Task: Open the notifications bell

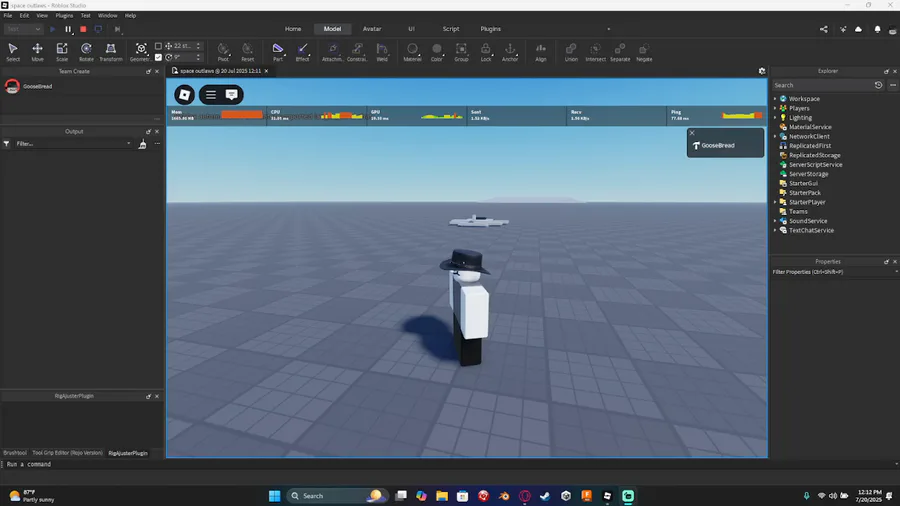Action: coord(877,29)
